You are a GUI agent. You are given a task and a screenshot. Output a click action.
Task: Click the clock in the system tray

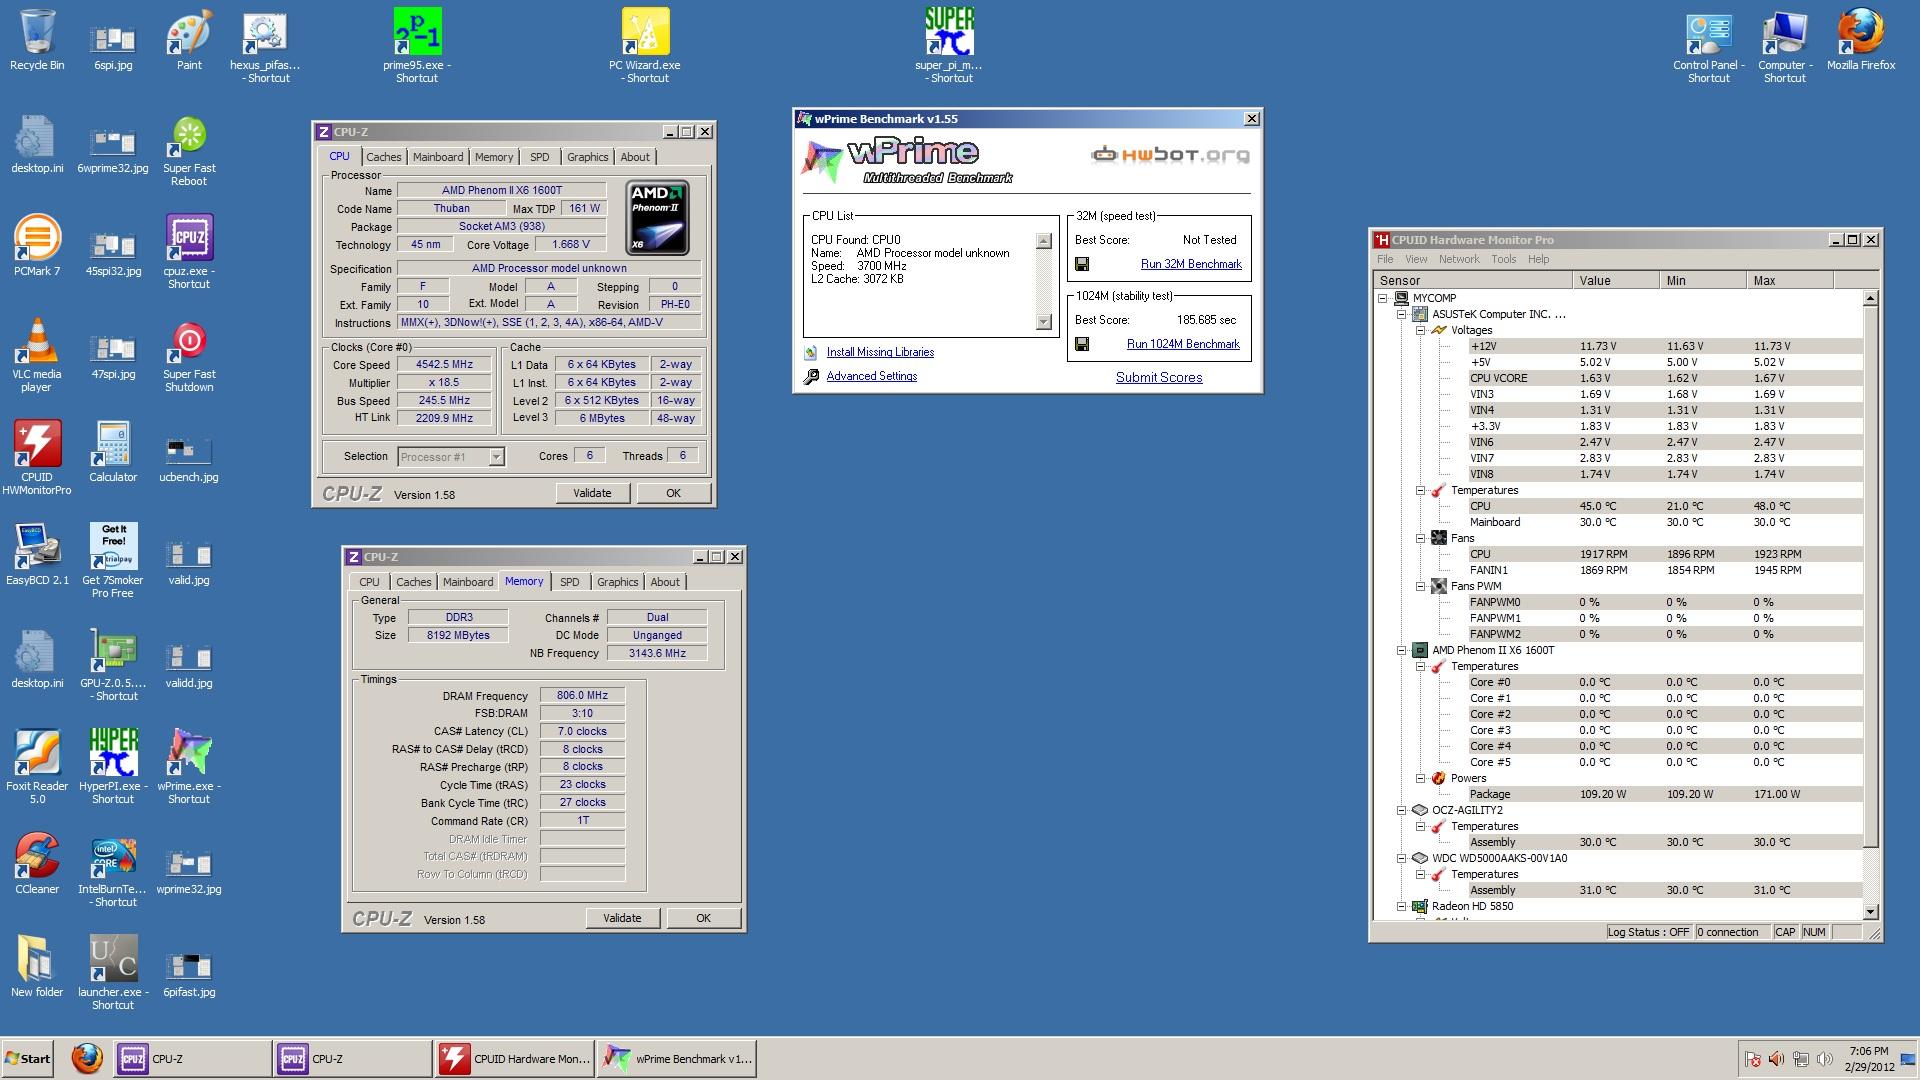click(x=1870, y=1059)
